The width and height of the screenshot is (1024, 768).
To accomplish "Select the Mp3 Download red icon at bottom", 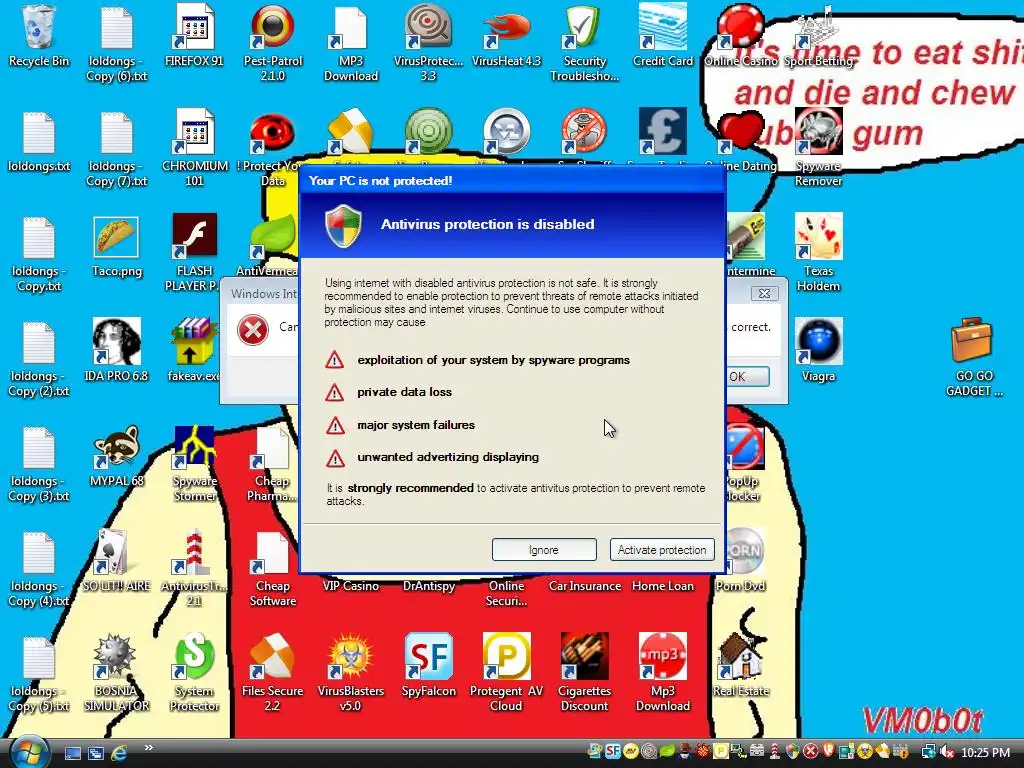I will pyautogui.click(x=662, y=673).
